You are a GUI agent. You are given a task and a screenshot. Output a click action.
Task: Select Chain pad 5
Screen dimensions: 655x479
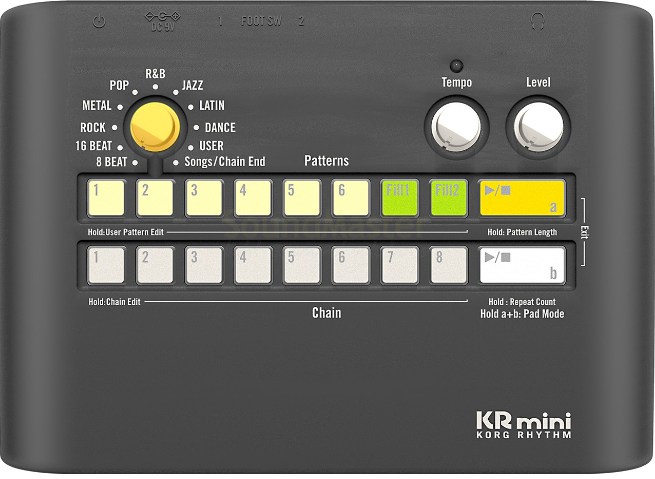pyautogui.click(x=302, y=265)
